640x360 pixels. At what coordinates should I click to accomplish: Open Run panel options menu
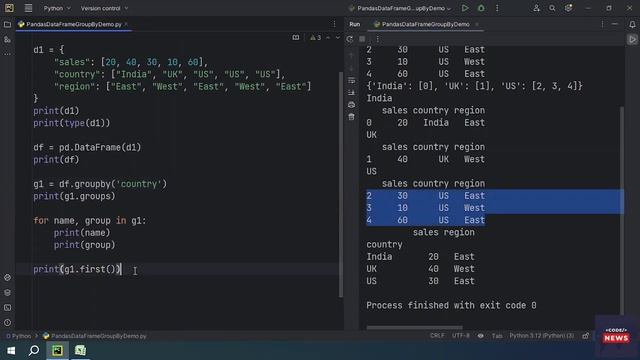[x=602, y=24]
